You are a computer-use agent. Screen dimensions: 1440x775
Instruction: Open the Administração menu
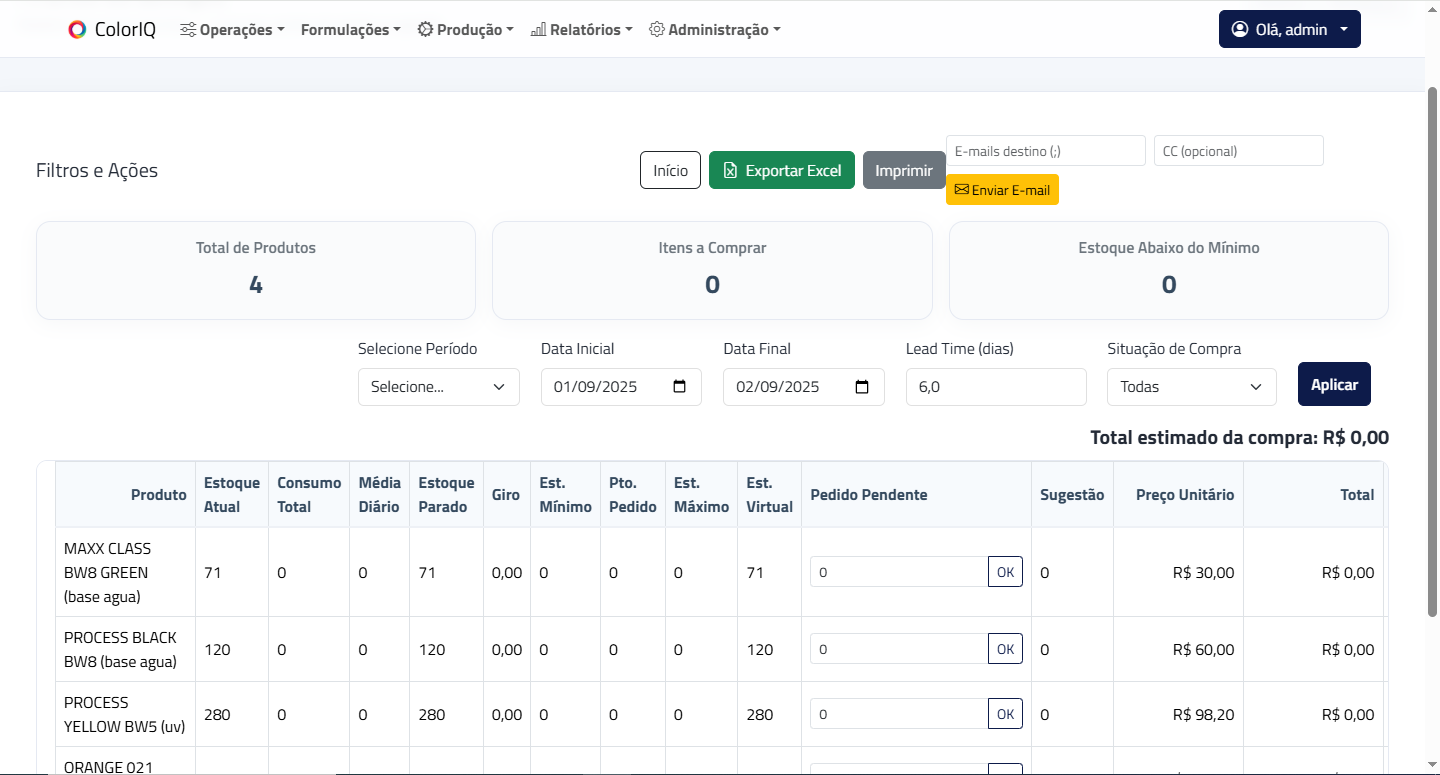[715, 30]
